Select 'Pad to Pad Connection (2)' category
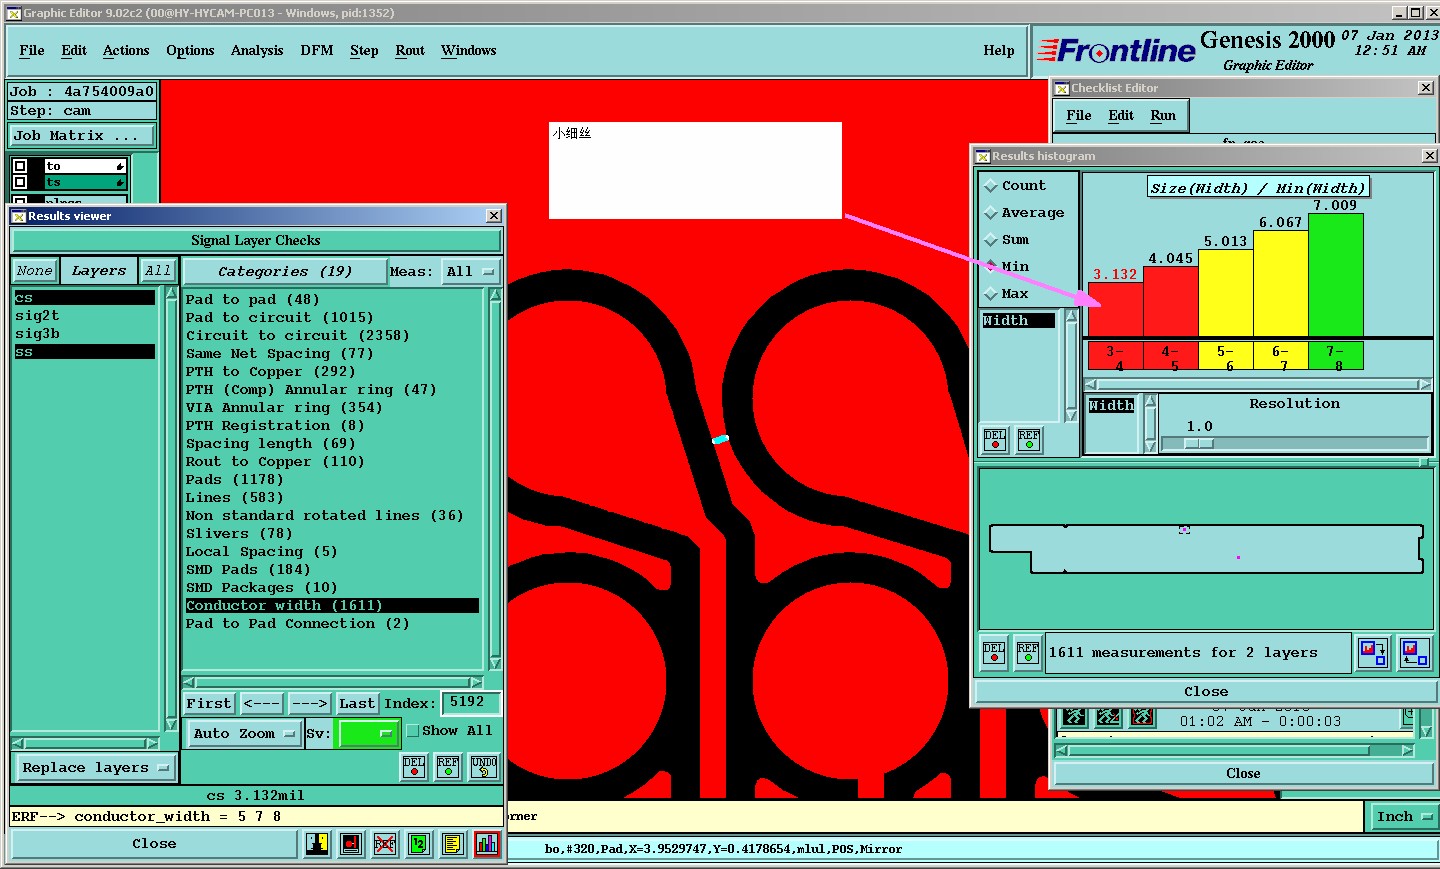 pyautogui.click(x=332, y=624)
